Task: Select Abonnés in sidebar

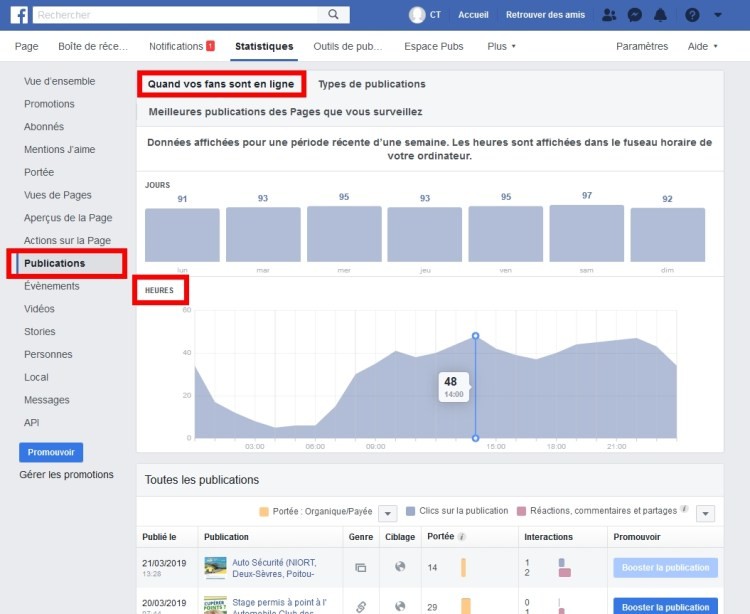Action: coord(44,127)
